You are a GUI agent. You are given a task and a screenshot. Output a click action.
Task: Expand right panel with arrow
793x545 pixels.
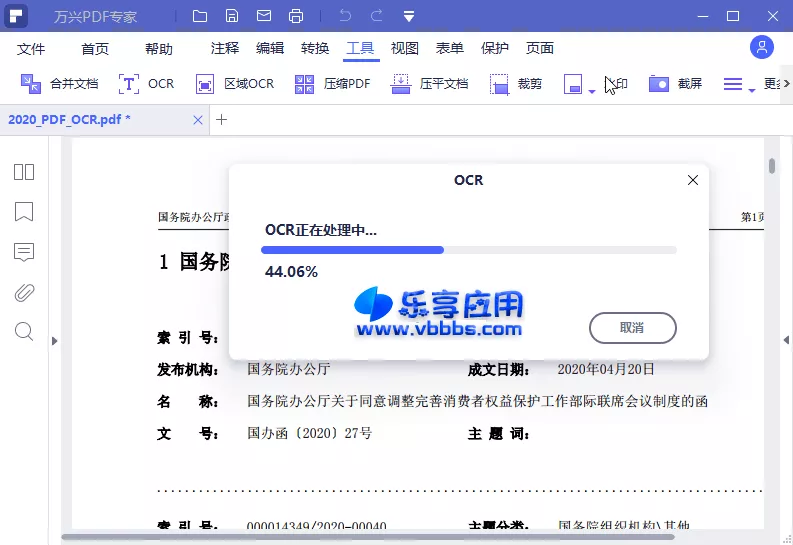[786, 340]
